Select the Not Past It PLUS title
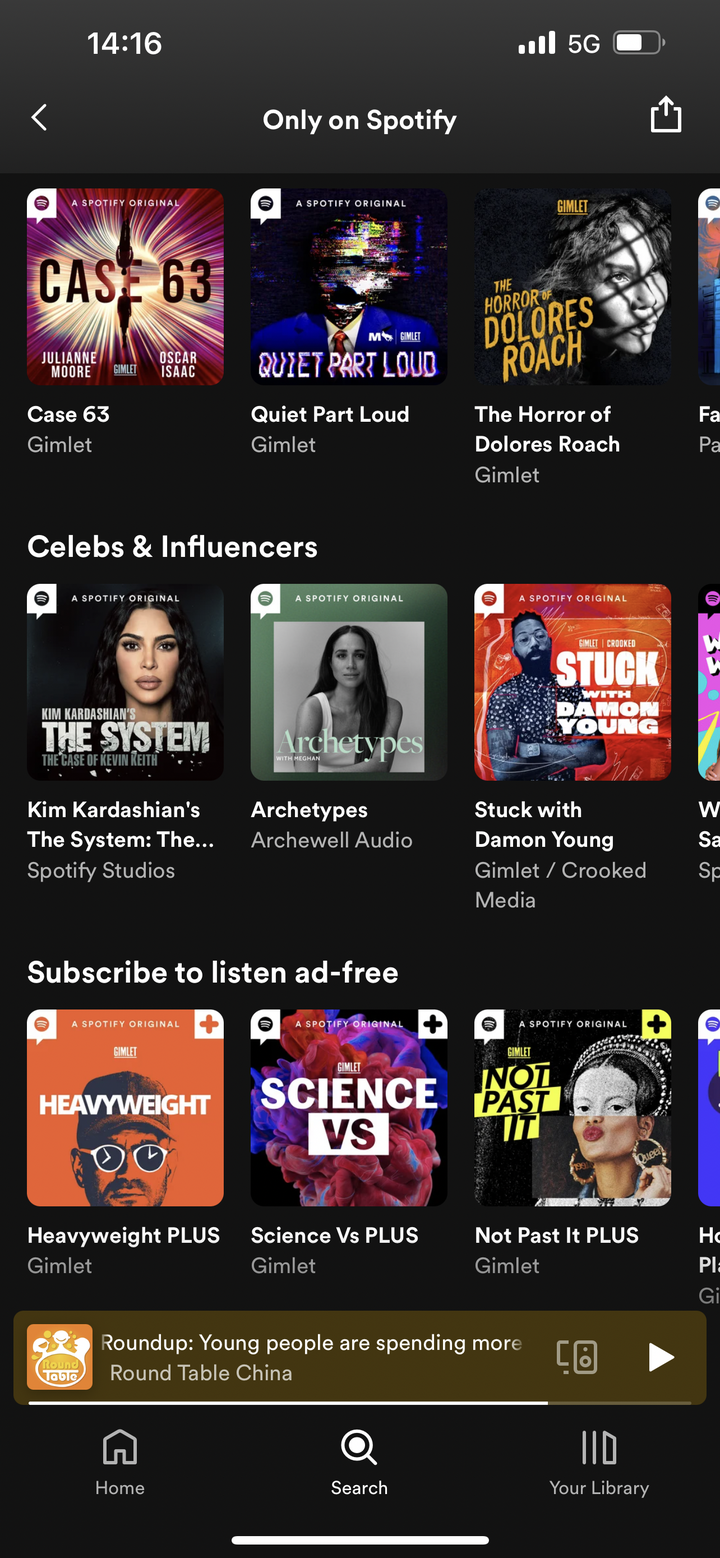Screen dimensions: 720x1558 tap(557, 1235)
